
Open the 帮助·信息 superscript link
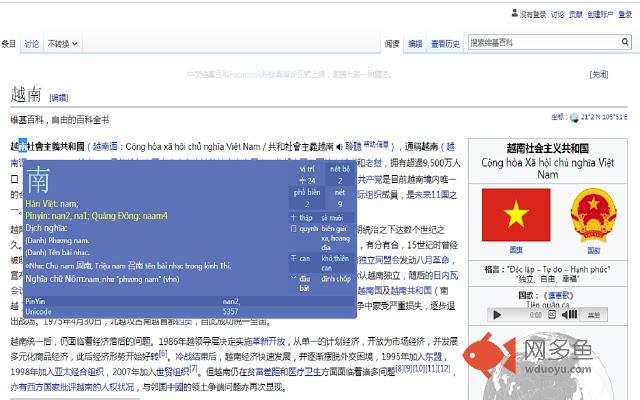click(376, 144)
